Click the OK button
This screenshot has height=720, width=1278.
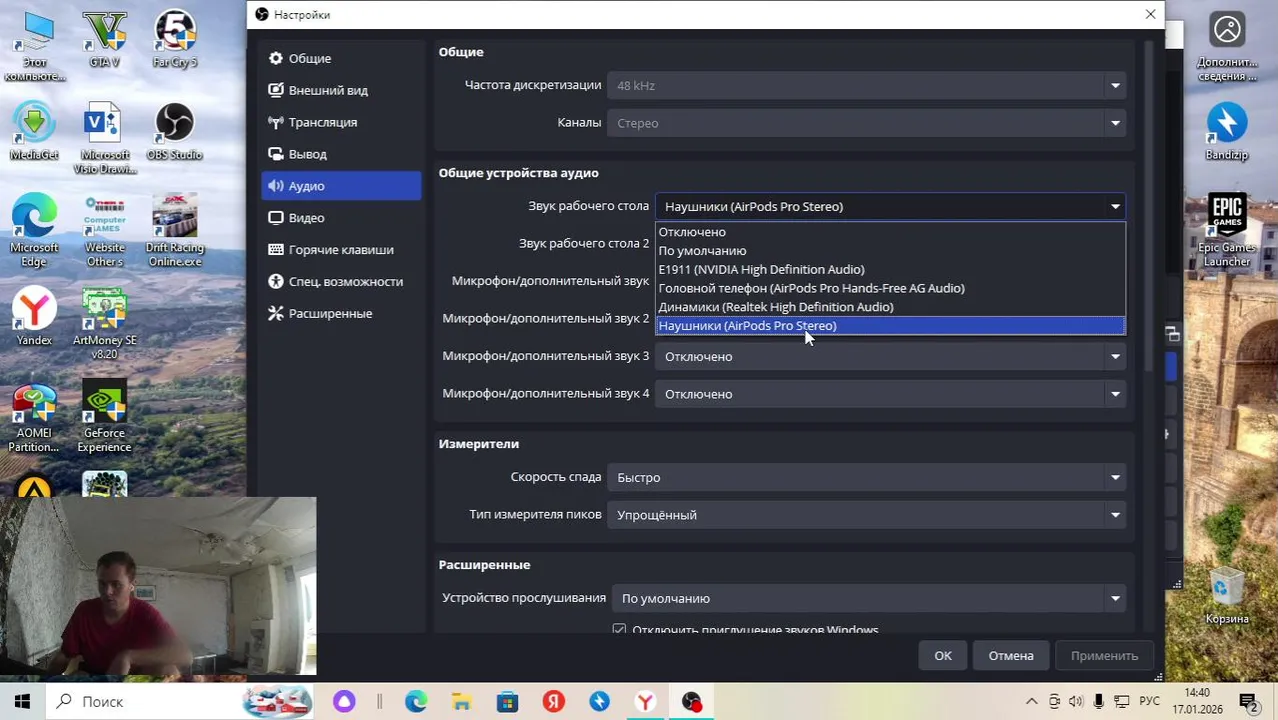943,656
